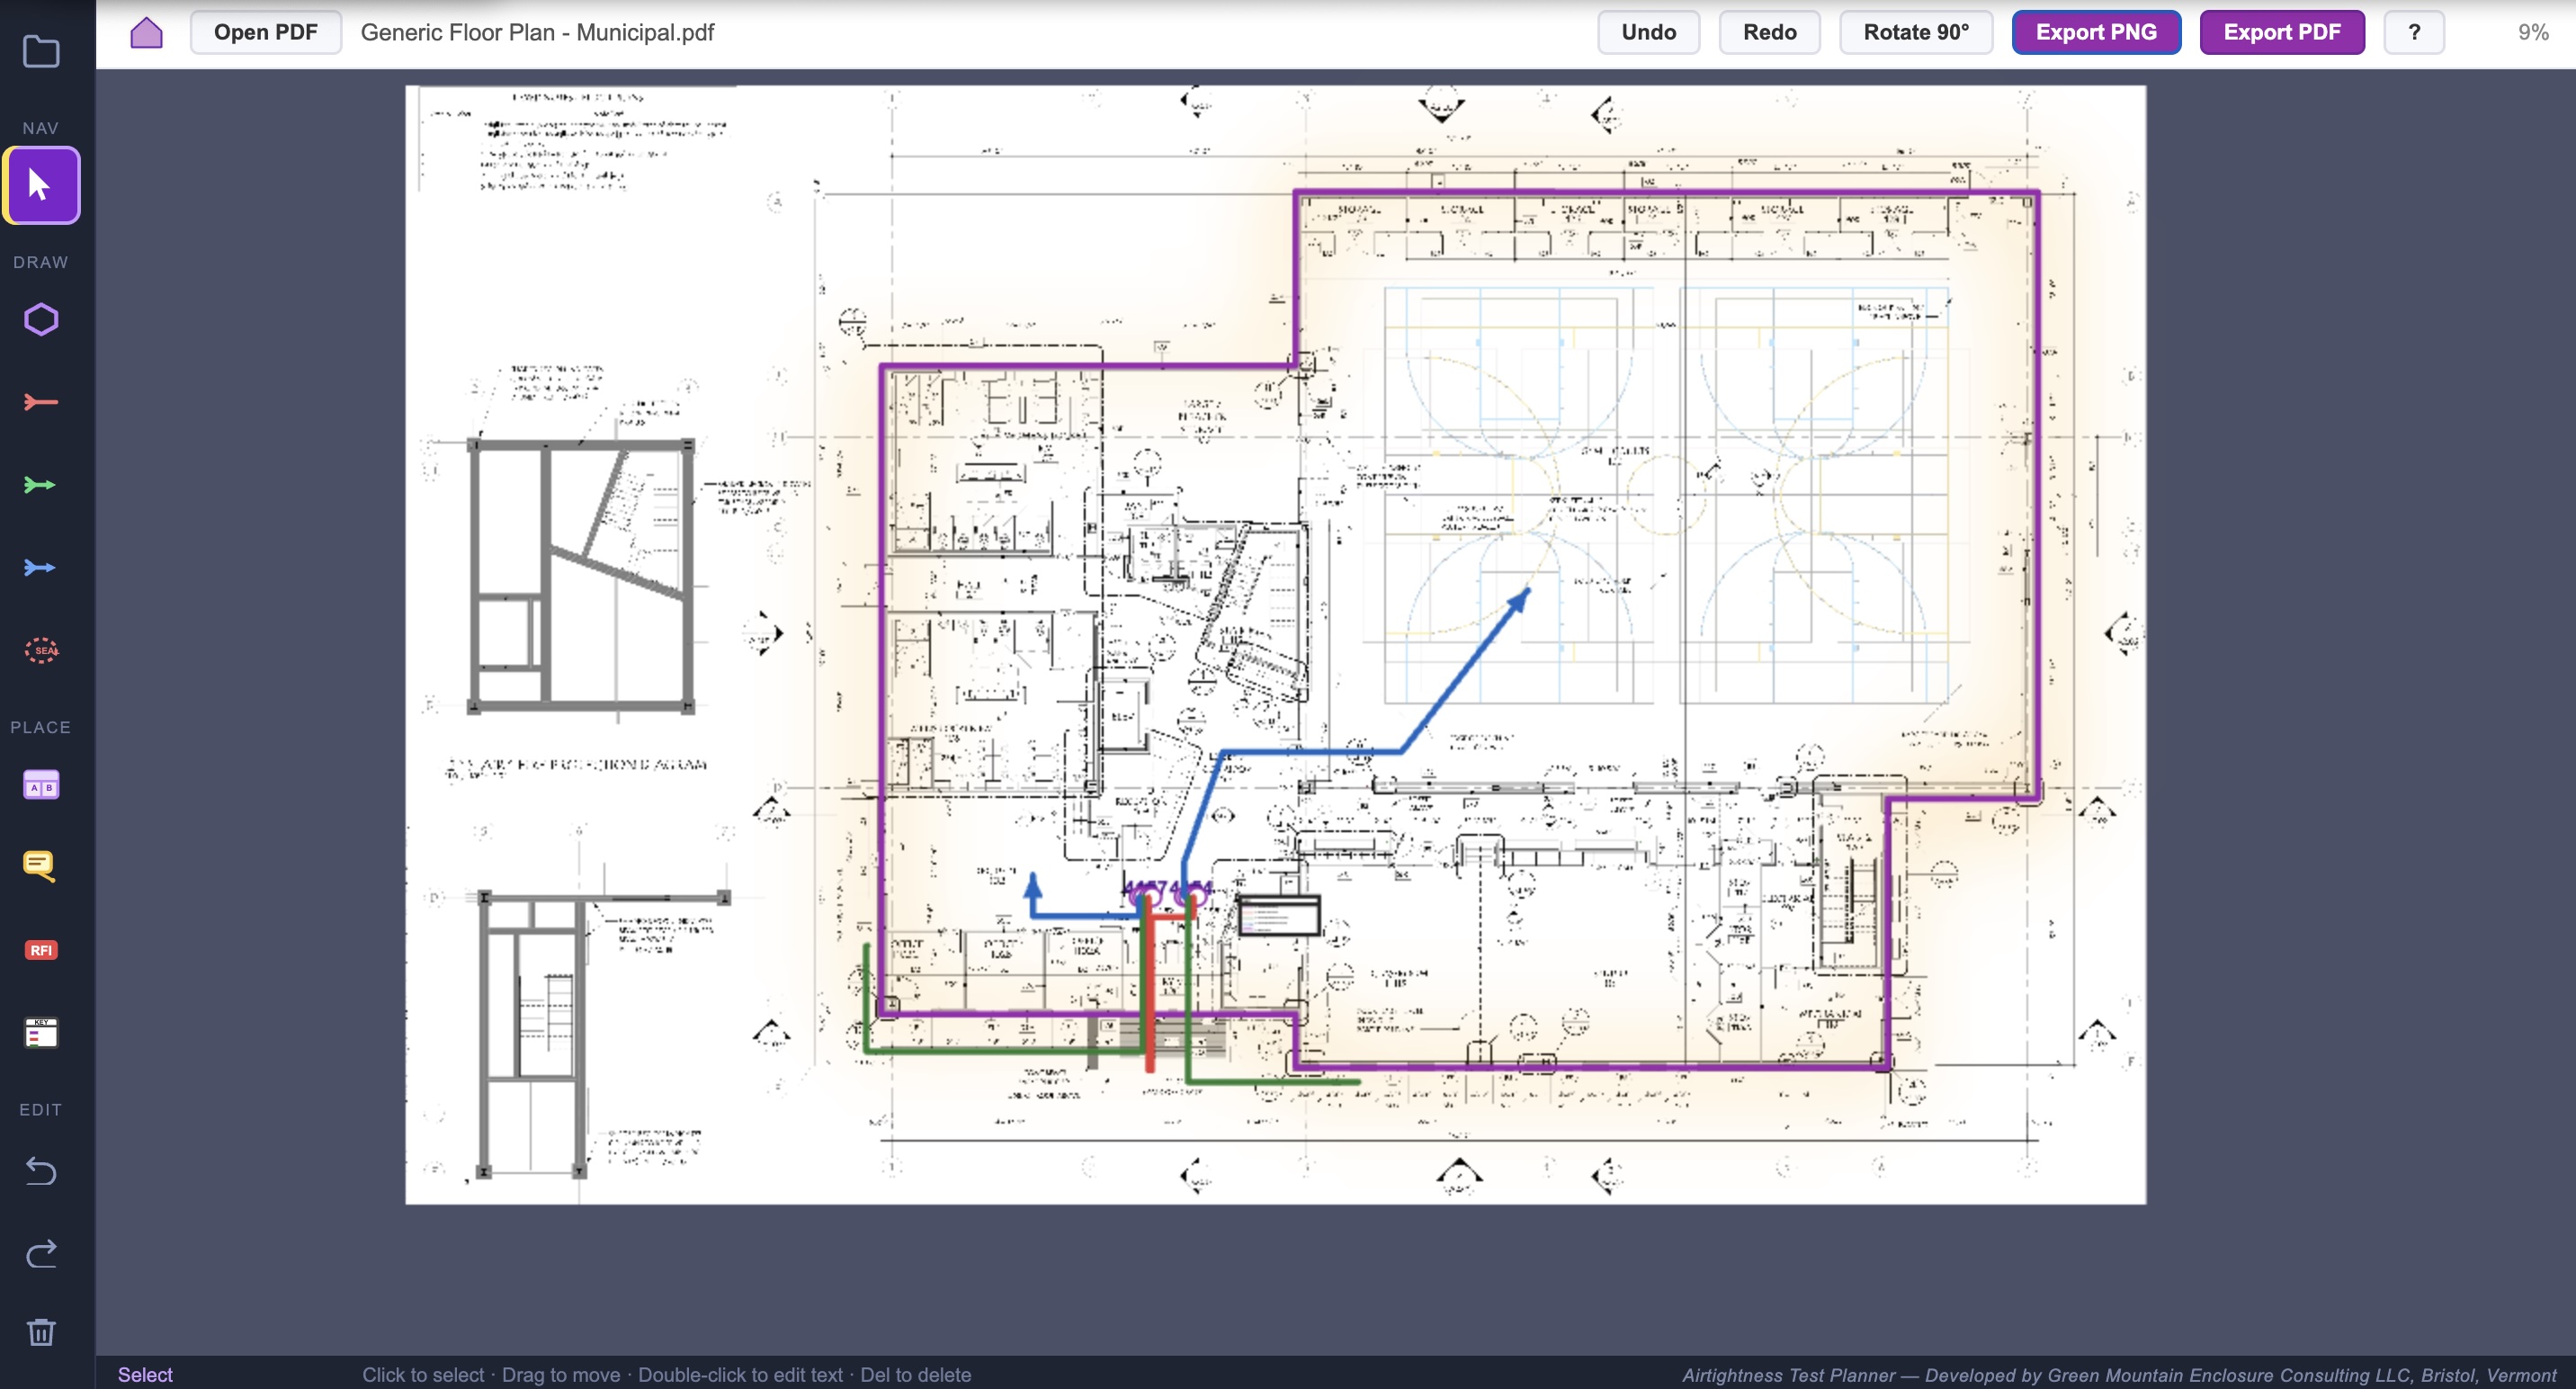Undo via the sidebar arrow icon
This screenshot has height=1389, width=2576.
point(41,1171)
